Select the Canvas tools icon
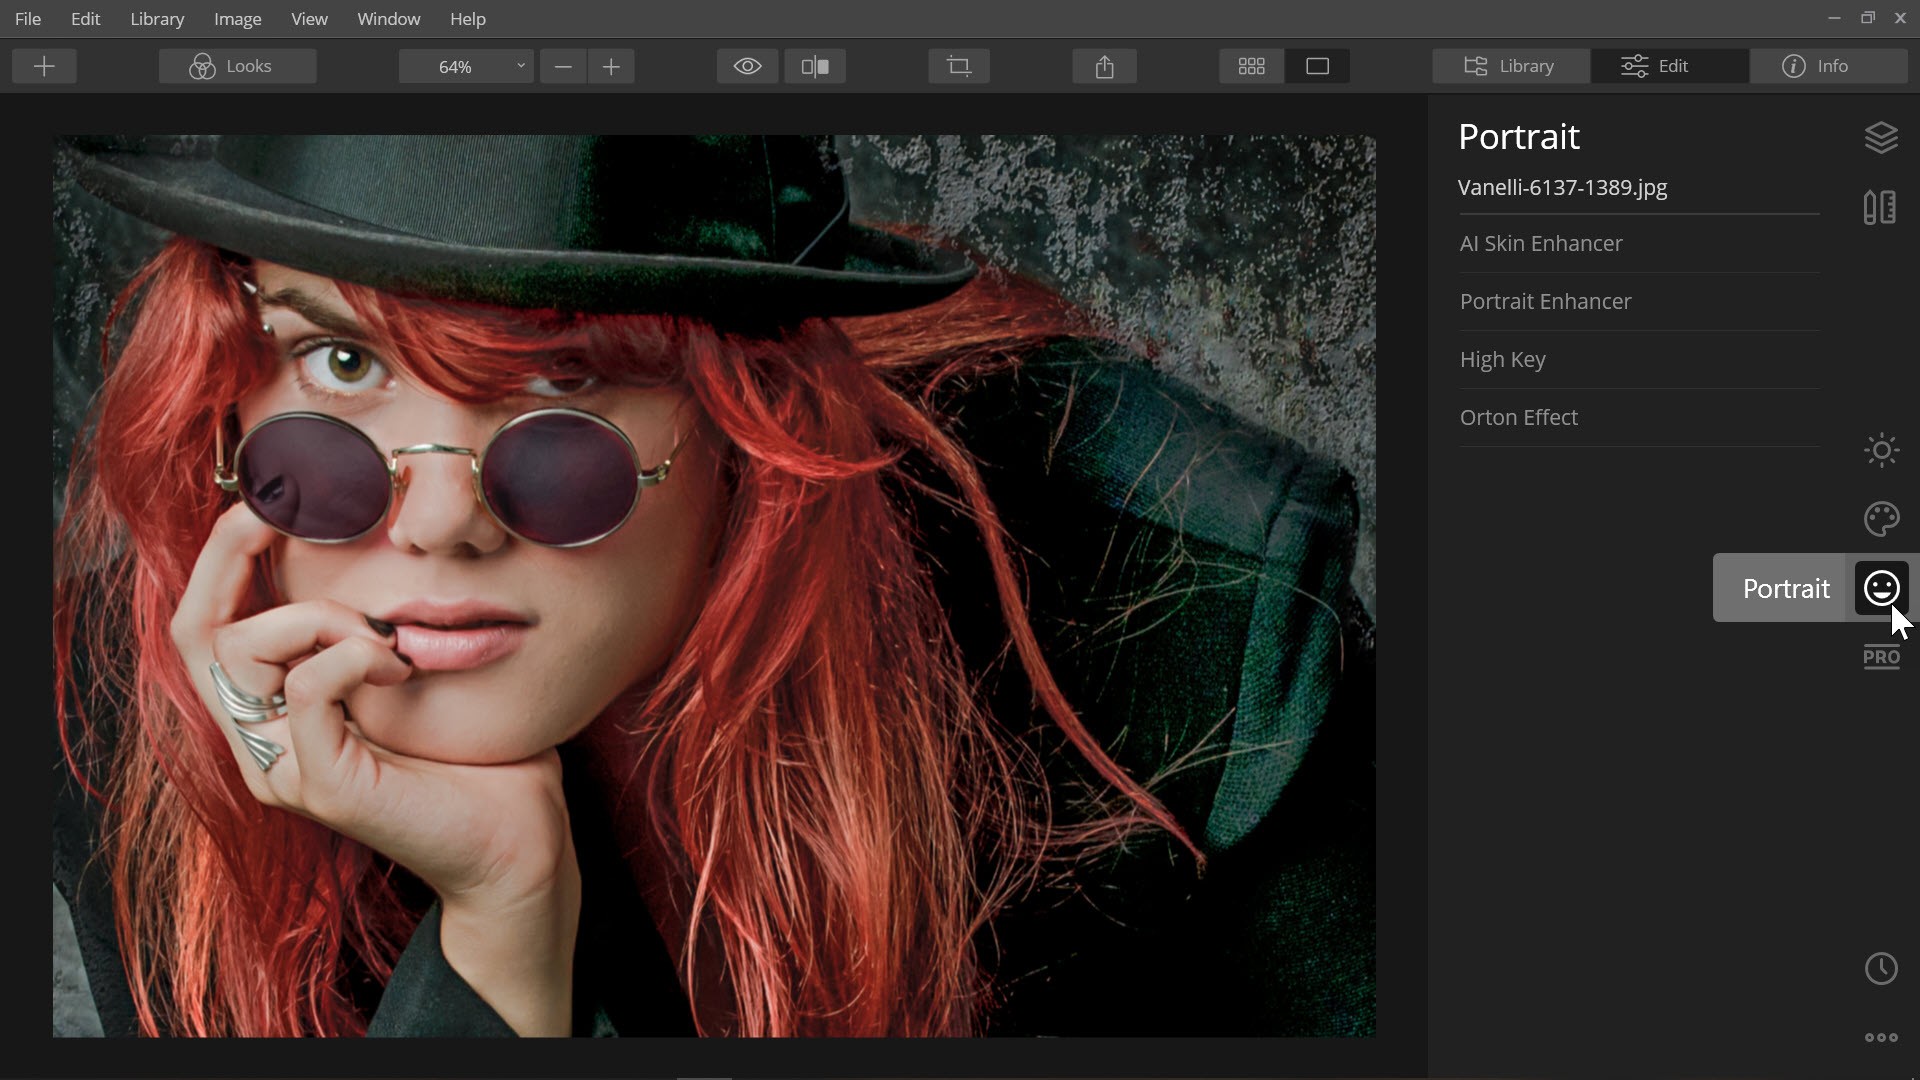 point(1880,208)
